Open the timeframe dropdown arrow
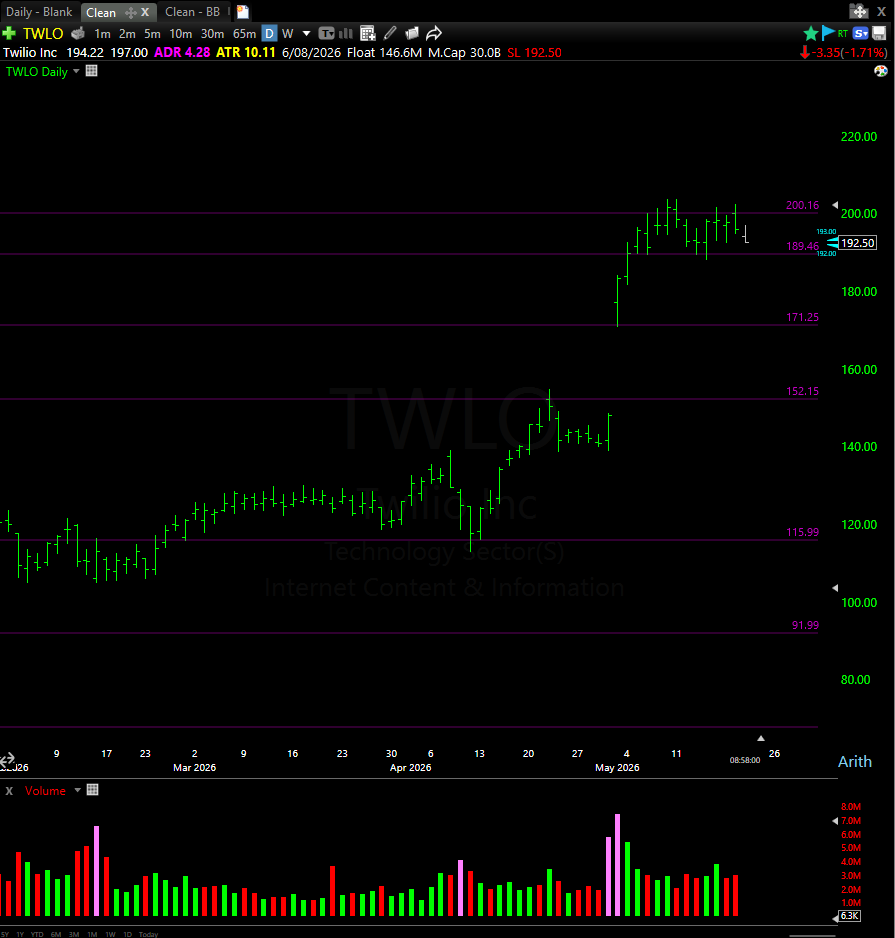The image size is (895, 938). point(306,34)
